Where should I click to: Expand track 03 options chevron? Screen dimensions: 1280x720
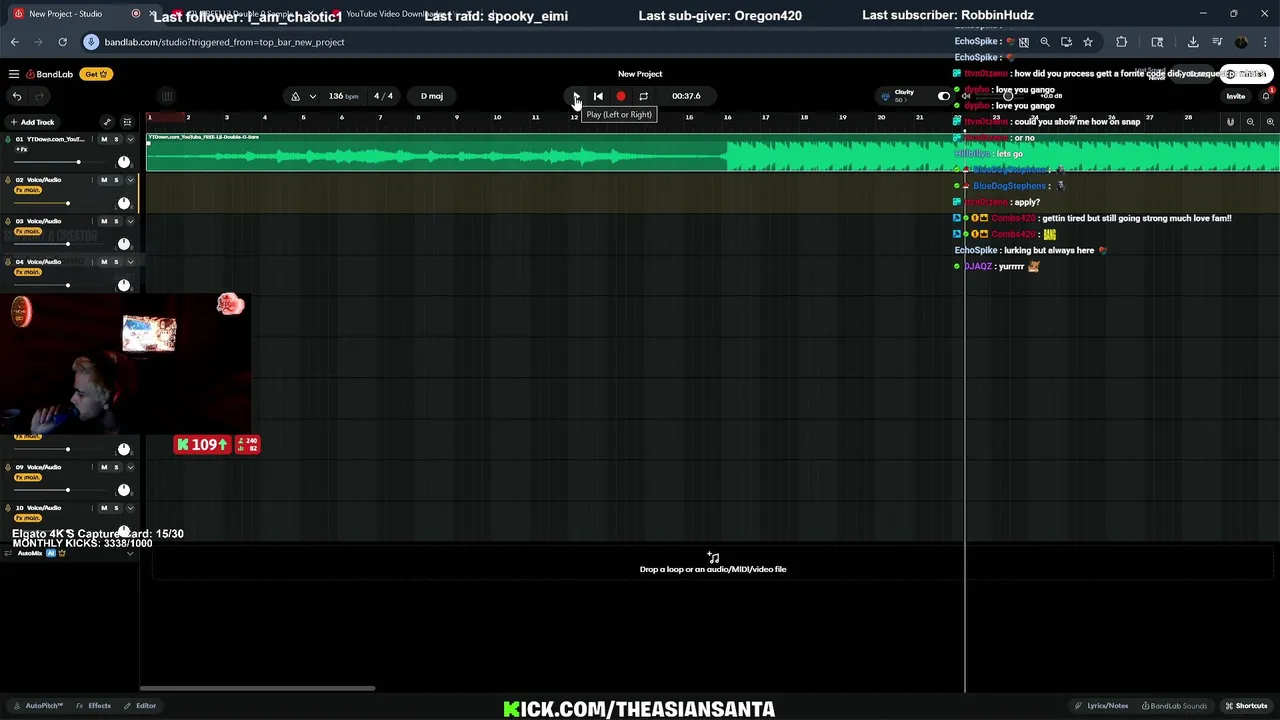(130, 221)
